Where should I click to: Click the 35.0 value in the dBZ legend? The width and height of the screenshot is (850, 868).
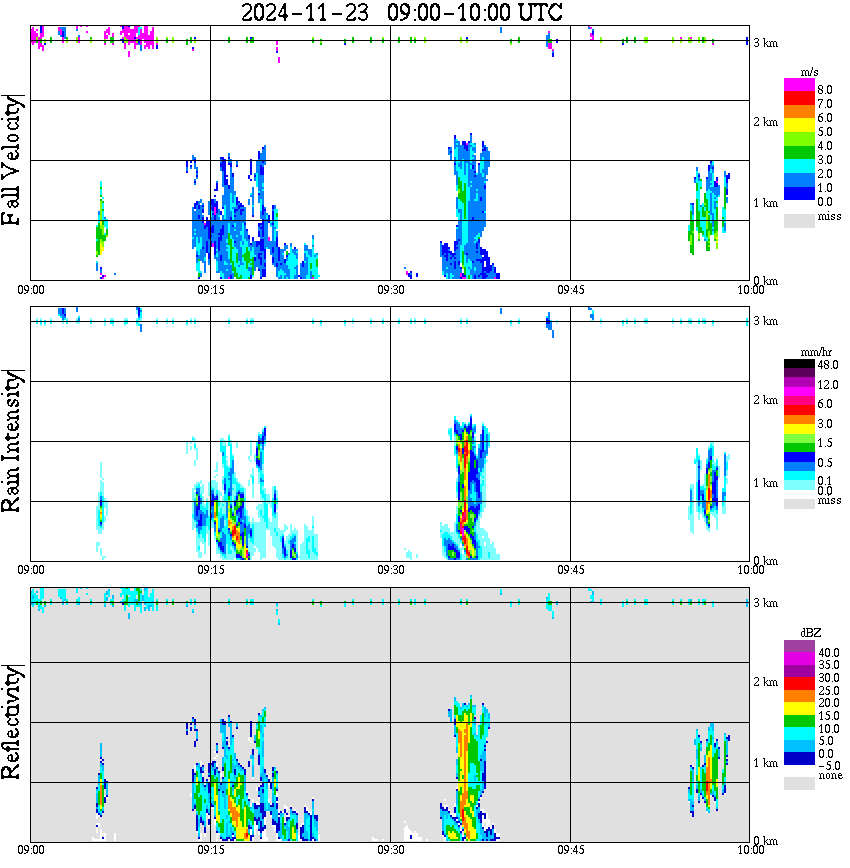tap(829, 665)
